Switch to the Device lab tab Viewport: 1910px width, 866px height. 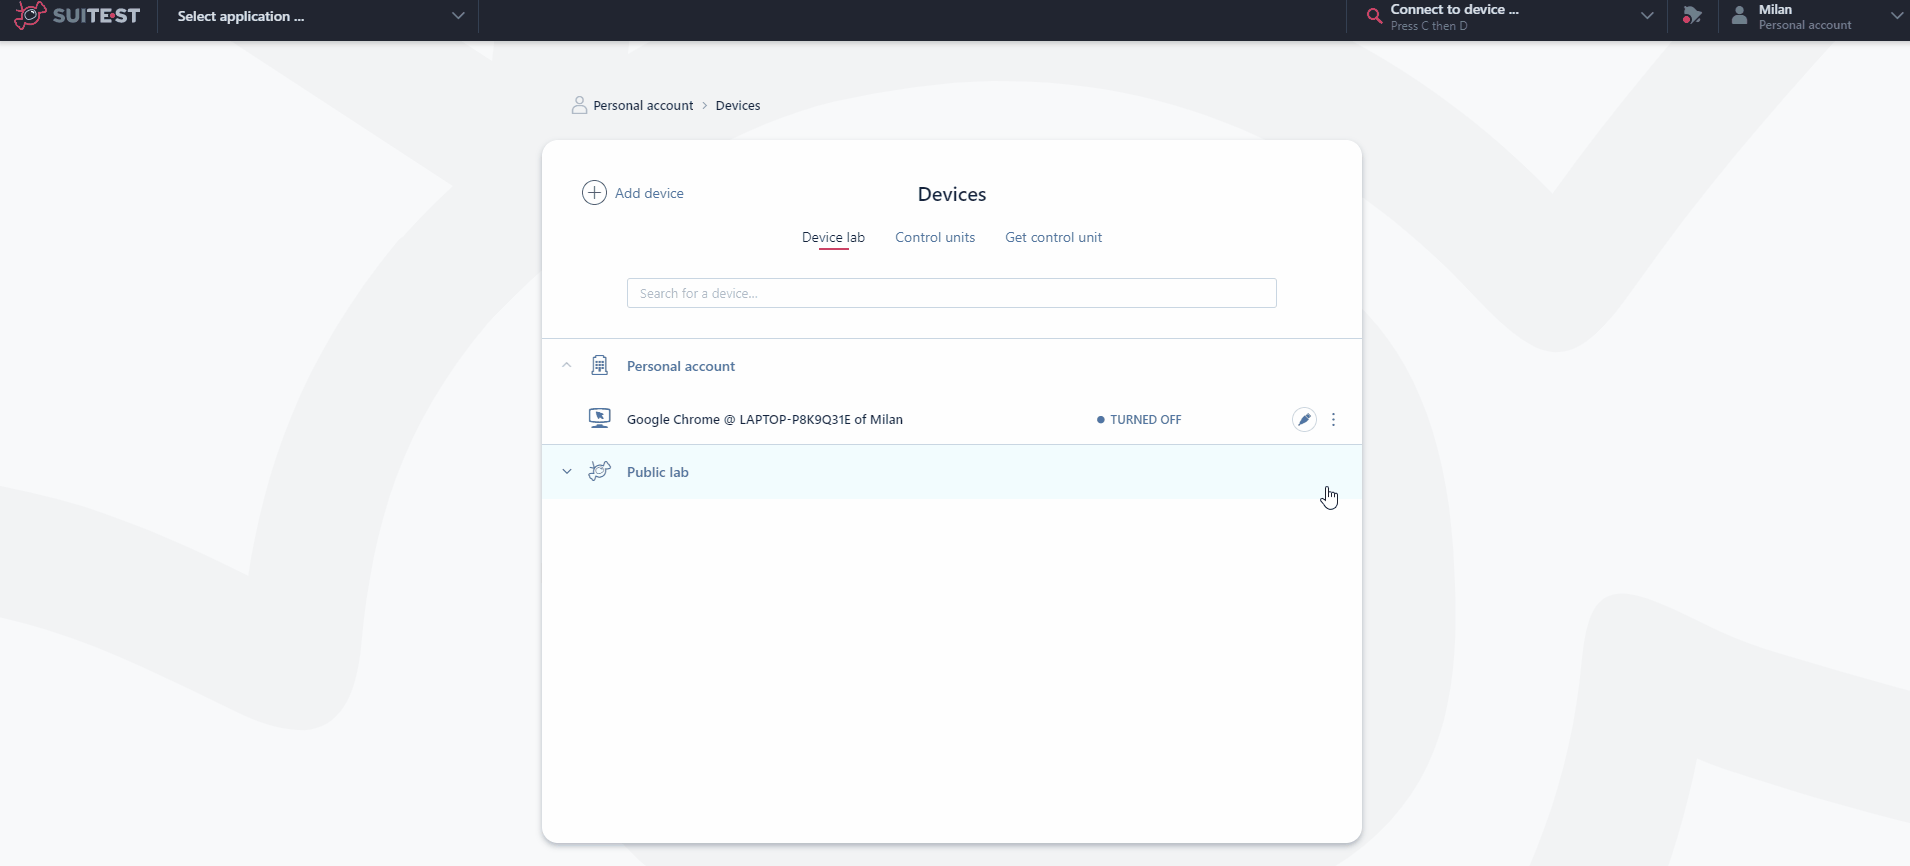[x=833, y=237]
